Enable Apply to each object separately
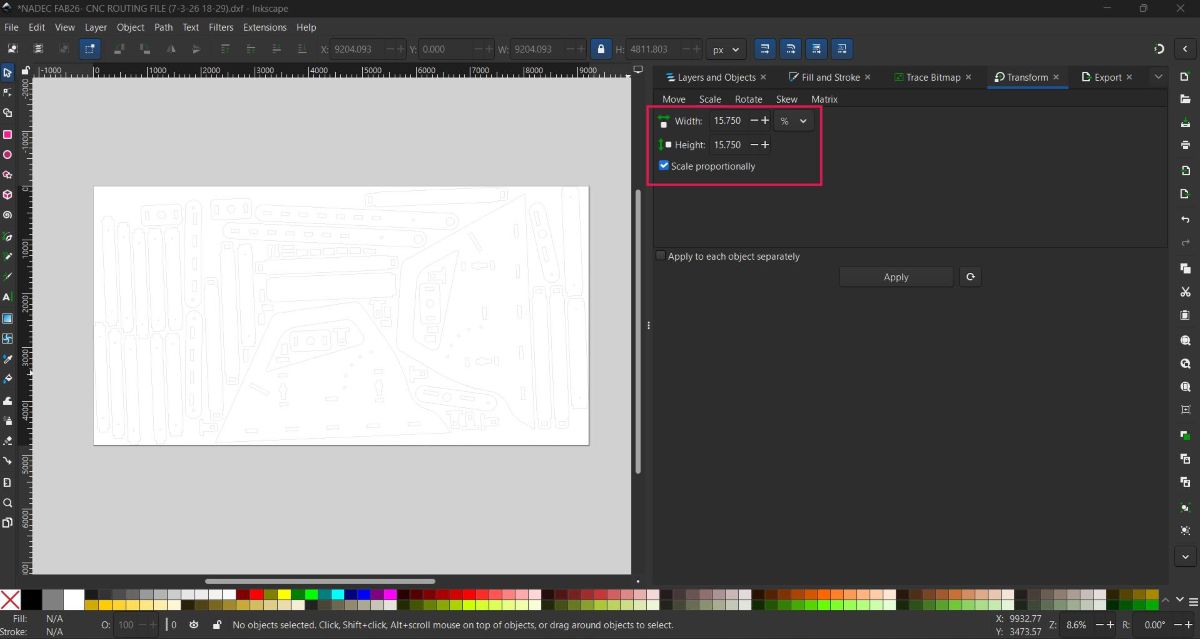 (x=660, y=256)
